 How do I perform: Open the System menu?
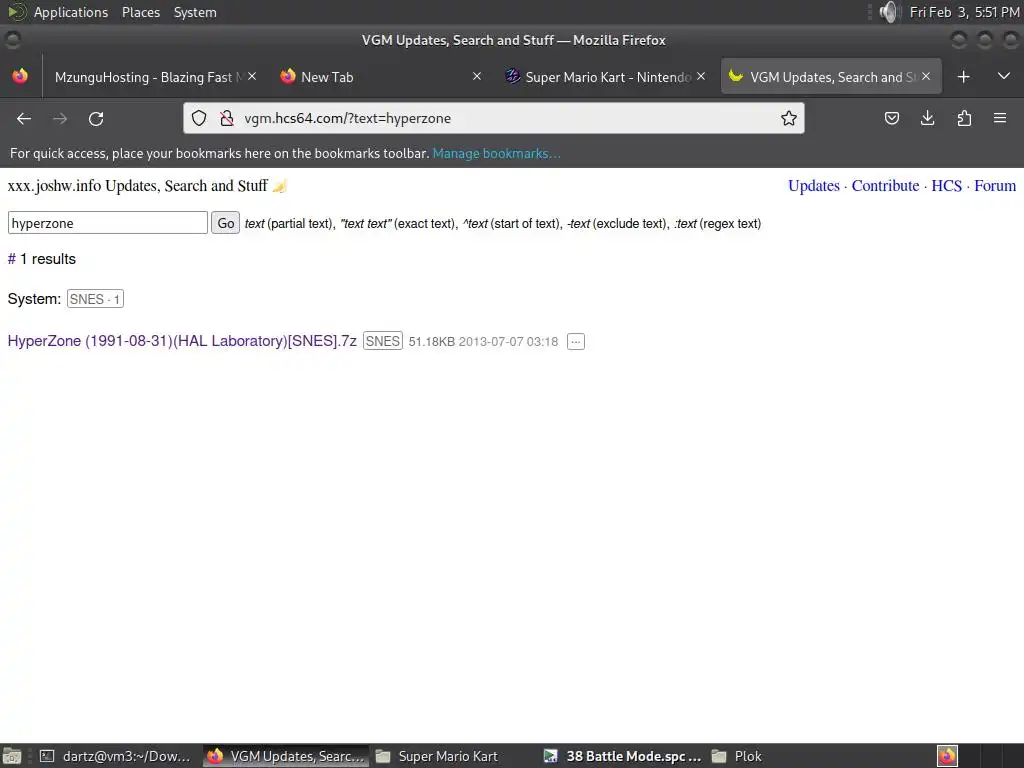tap(195, 12)
